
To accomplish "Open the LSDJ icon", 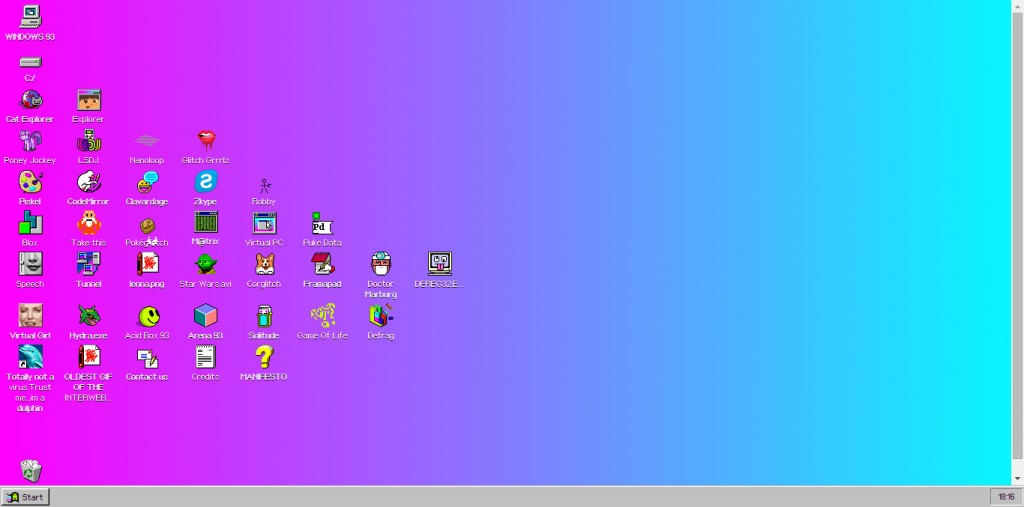I will click(x=88, y=141).
